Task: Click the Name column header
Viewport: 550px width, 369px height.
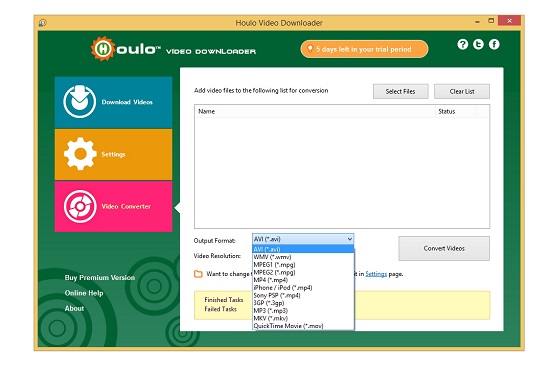Action: (x=315, y=112)
